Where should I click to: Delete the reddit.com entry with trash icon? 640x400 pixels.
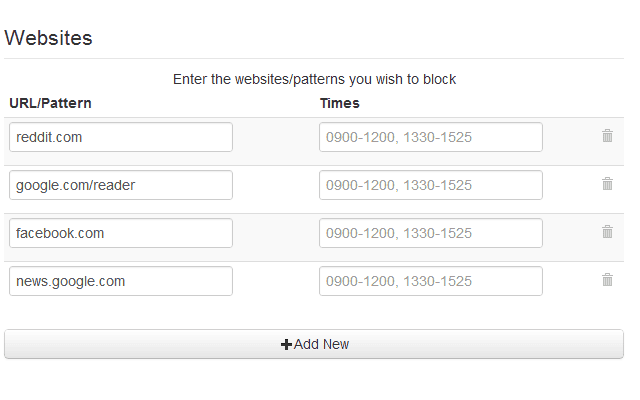pyautogui.click(x=607, y=136)
